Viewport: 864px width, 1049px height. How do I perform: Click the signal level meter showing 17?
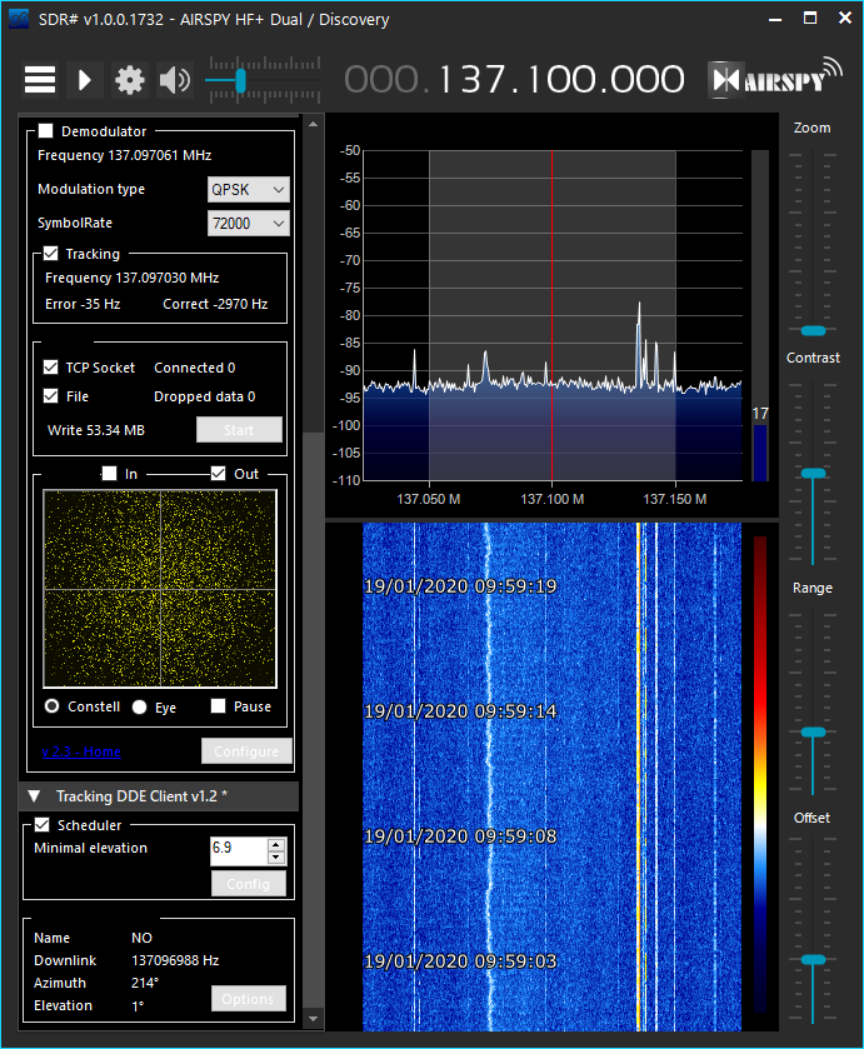760,316
